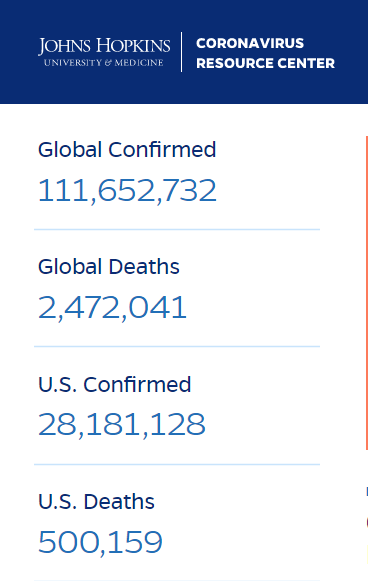The height and width of the screenshot is (581, 368).
Task: Click the divider line below U.S. Confirmed count
Action: (x=177, y=464)
